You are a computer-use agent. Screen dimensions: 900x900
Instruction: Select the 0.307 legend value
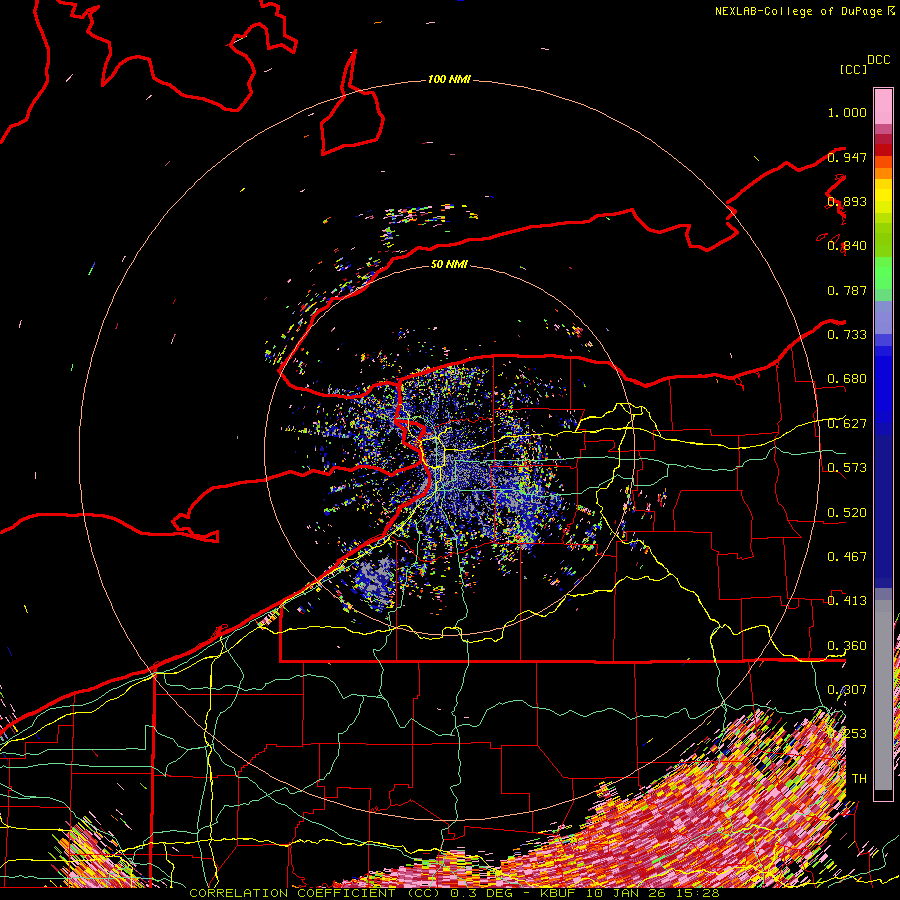coord(847,690)
